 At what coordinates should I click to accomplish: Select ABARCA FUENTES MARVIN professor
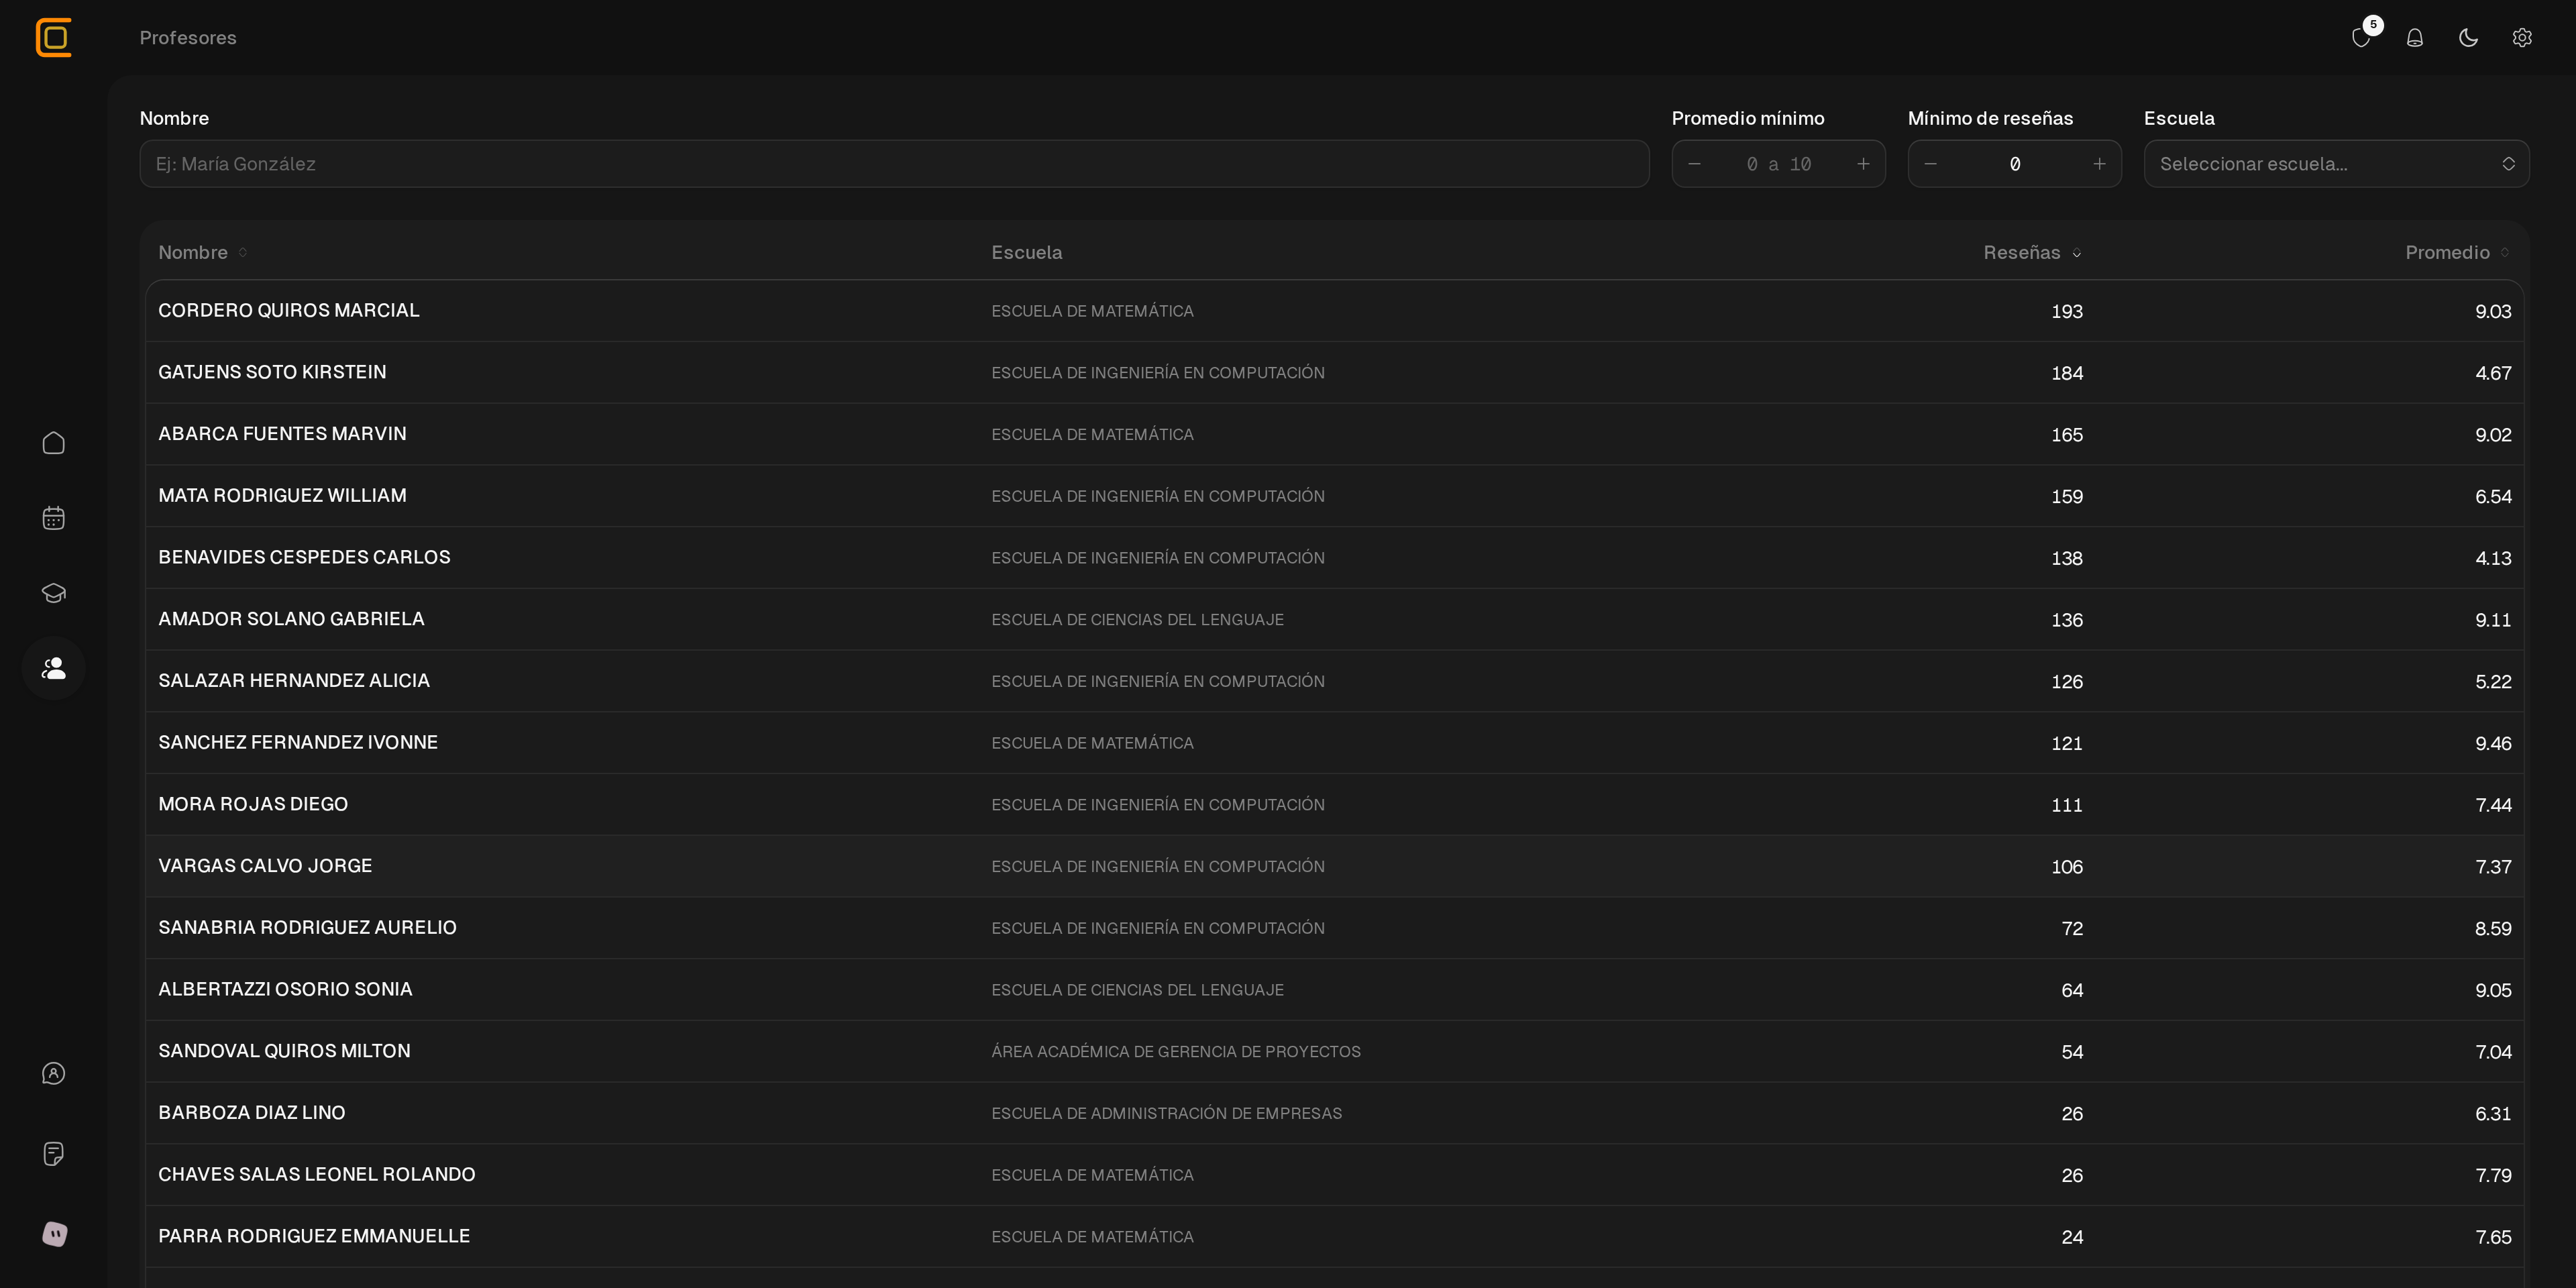[1335, 434]
